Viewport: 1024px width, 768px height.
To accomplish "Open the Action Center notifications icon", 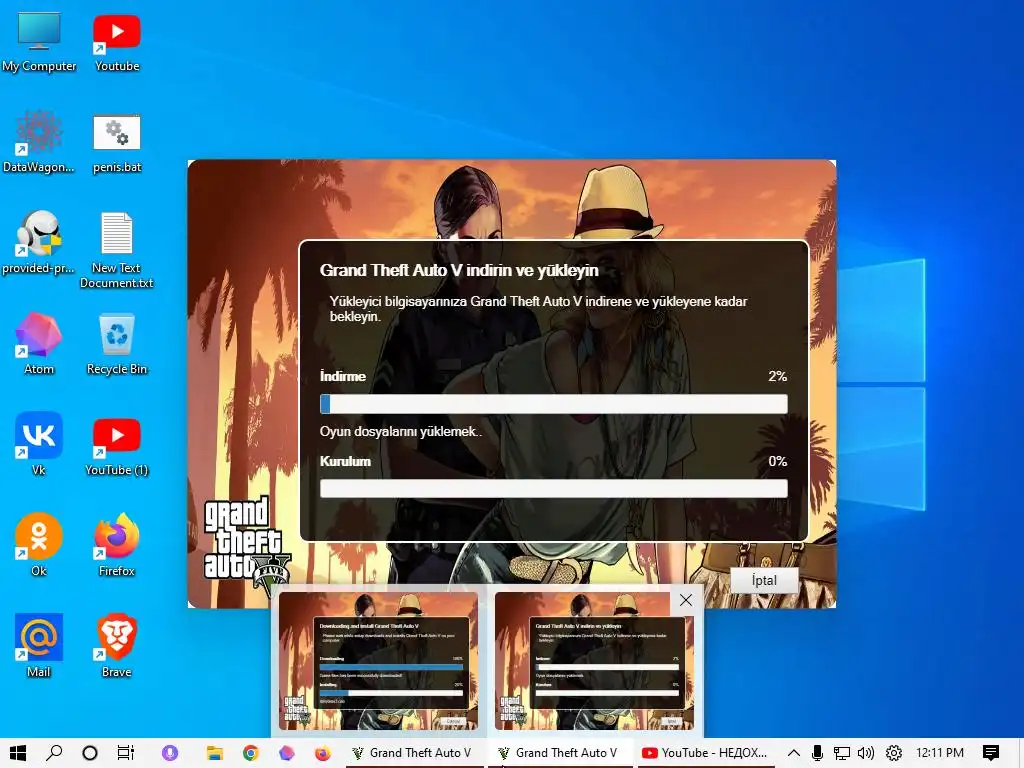I will [x=991, y=753].
